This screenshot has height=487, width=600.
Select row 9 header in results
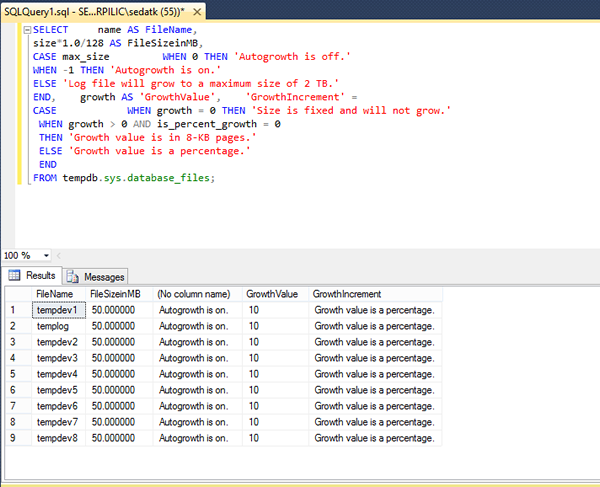click(18, 438)
